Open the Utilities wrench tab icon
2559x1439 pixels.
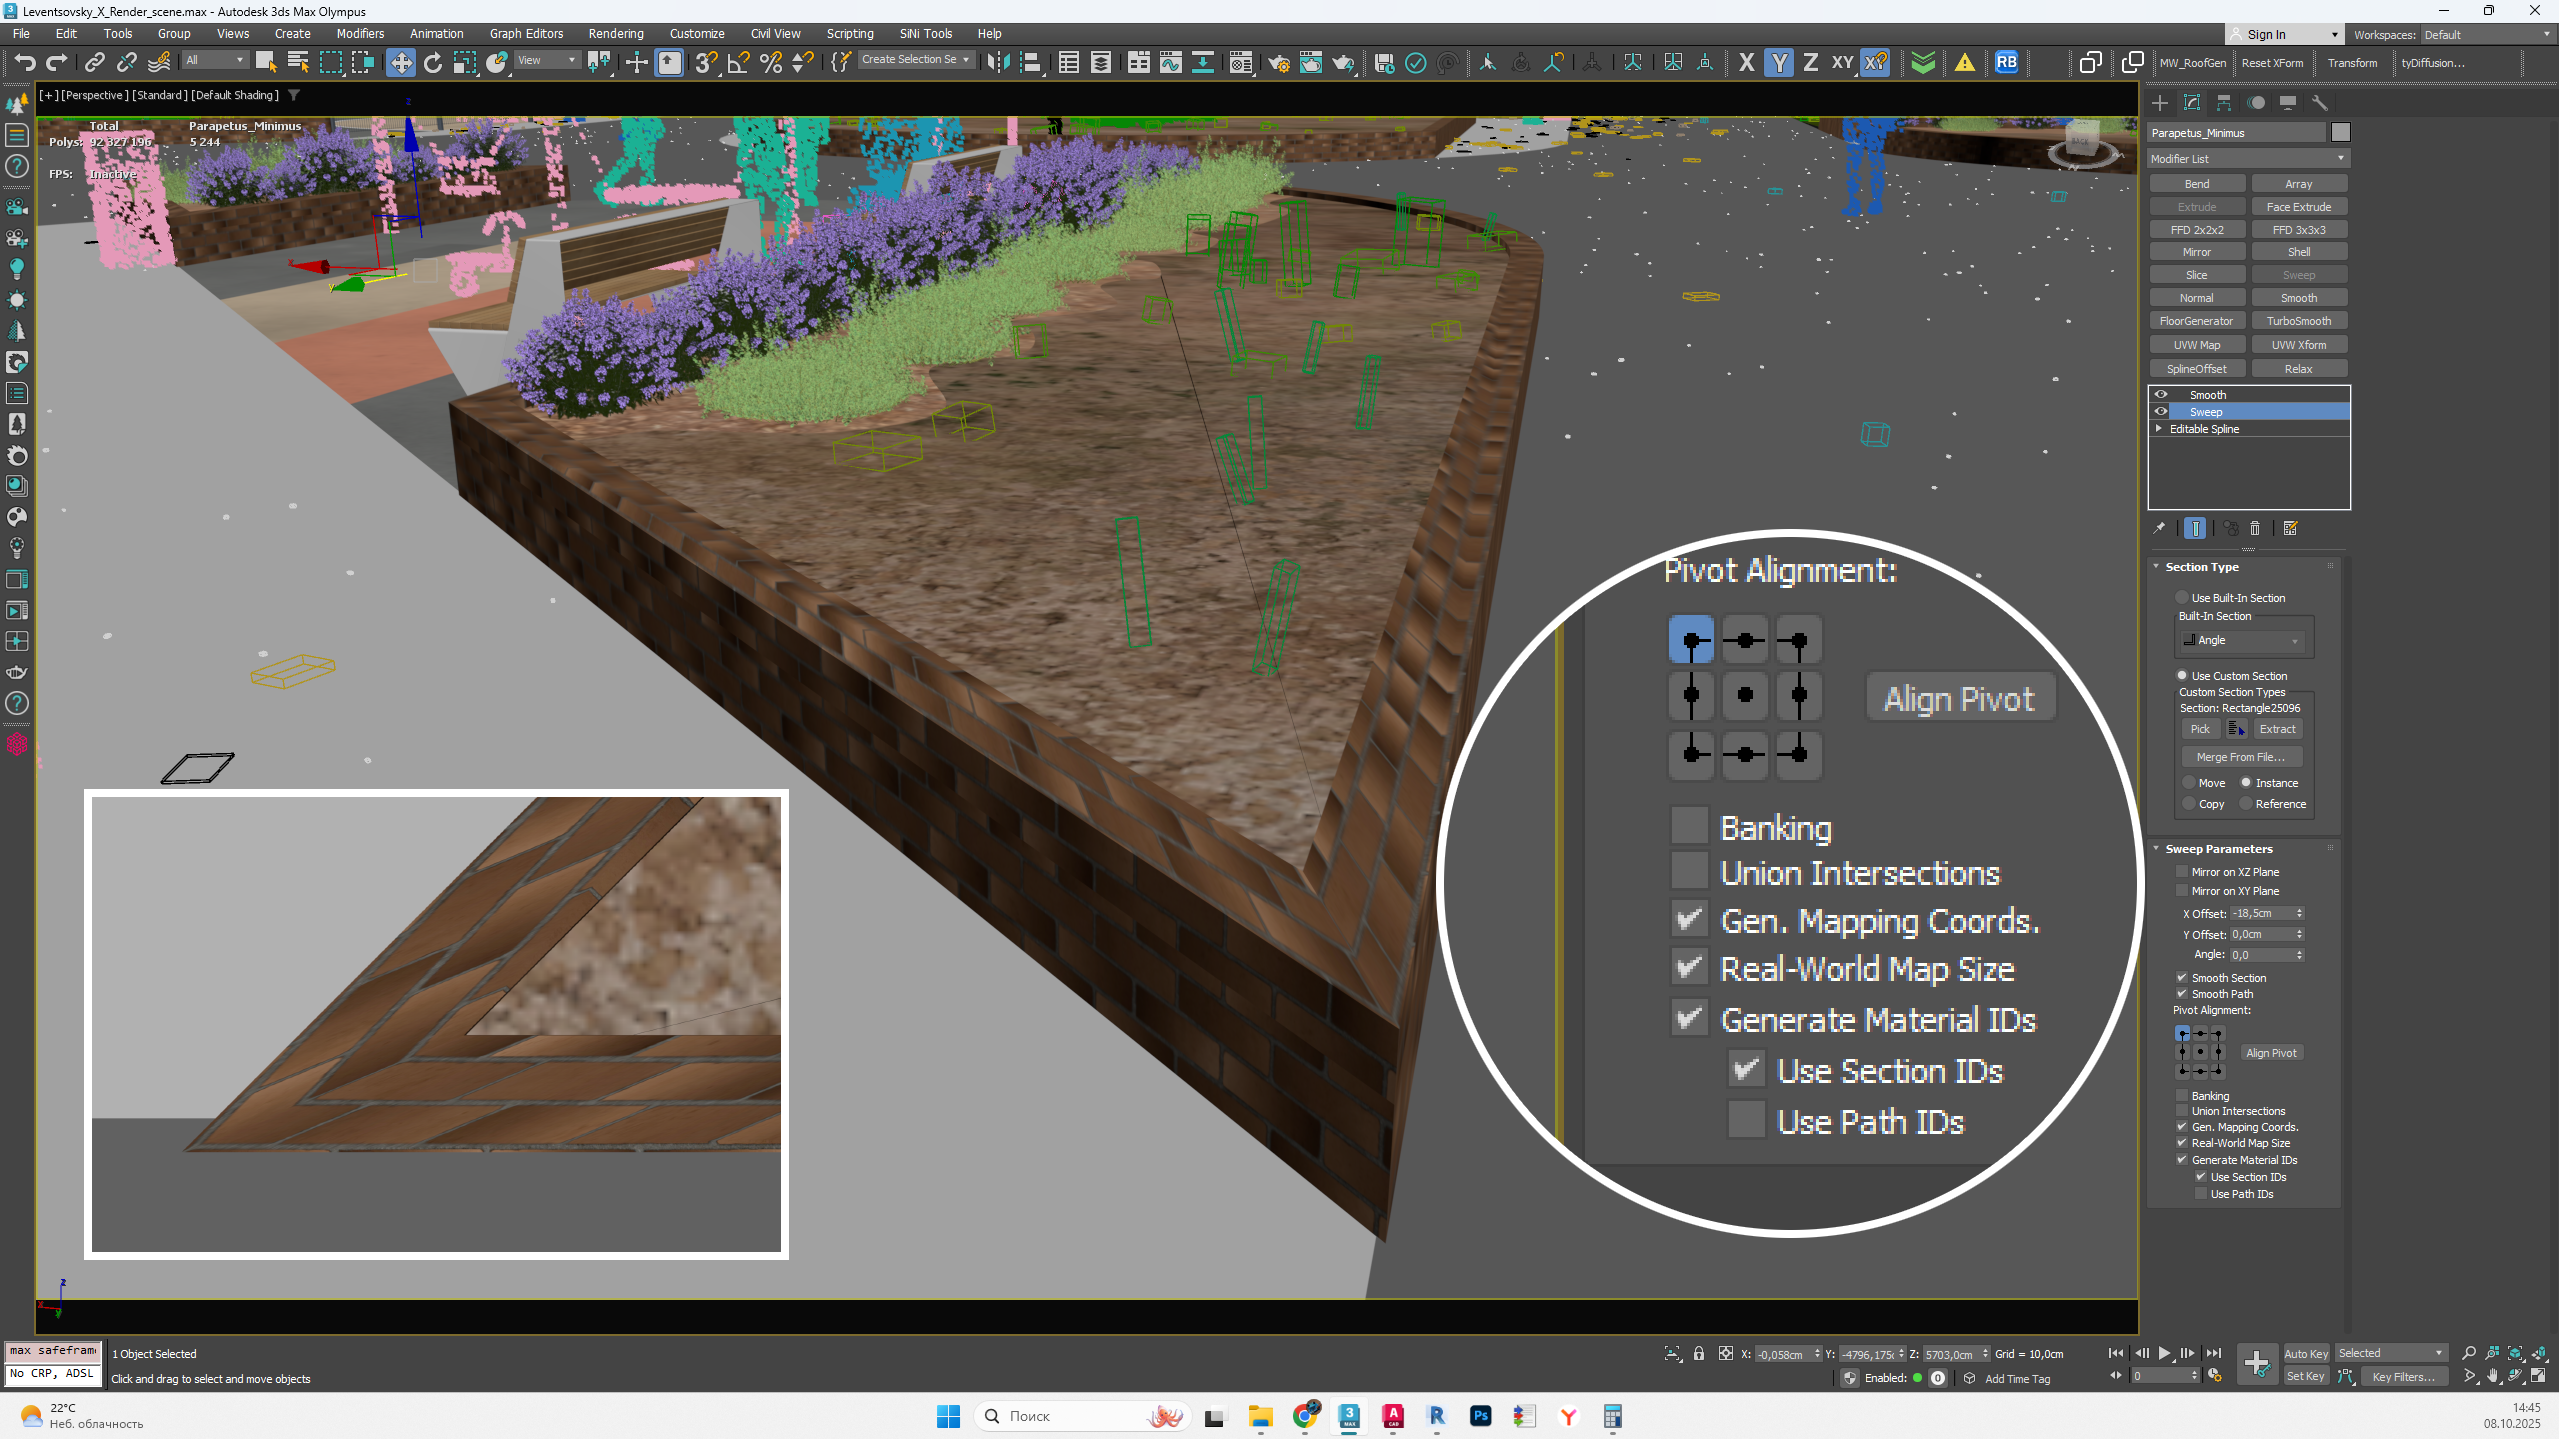tap(2320, 103)
